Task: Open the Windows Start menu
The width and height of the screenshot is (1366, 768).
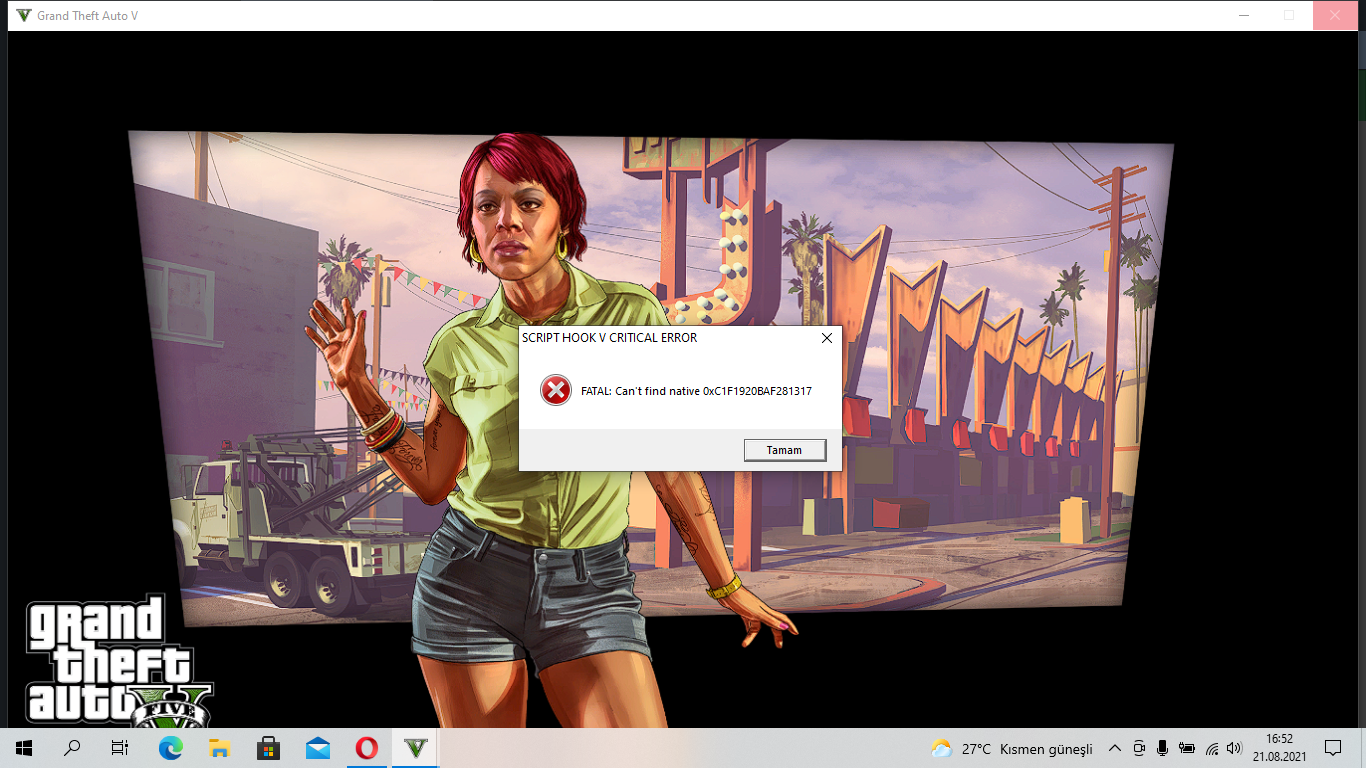Action: (24, 748)
